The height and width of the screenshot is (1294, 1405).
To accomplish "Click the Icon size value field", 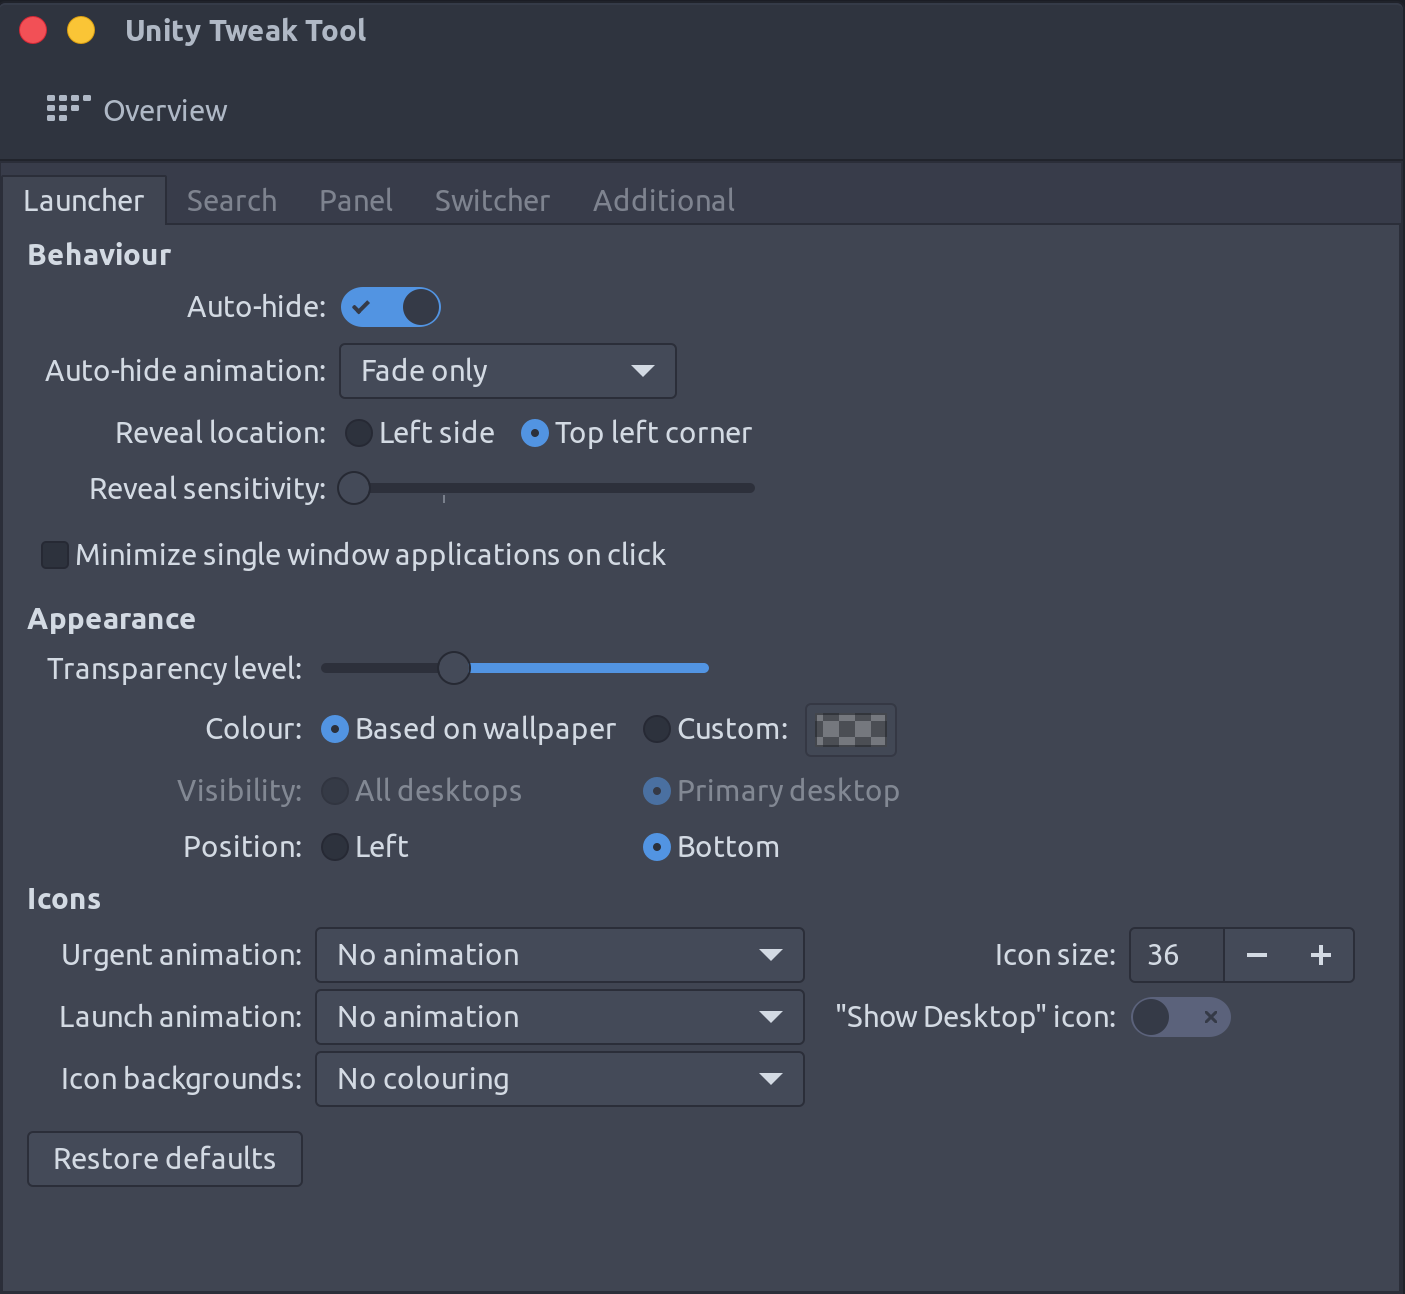I will point(1177,955).
